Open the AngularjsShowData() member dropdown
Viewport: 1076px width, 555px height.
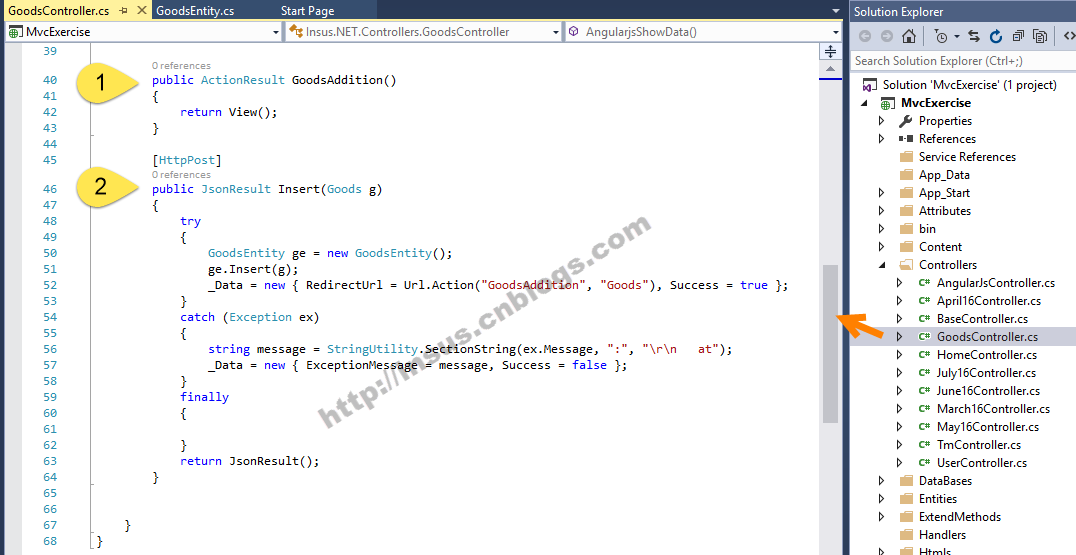[835, 32]
